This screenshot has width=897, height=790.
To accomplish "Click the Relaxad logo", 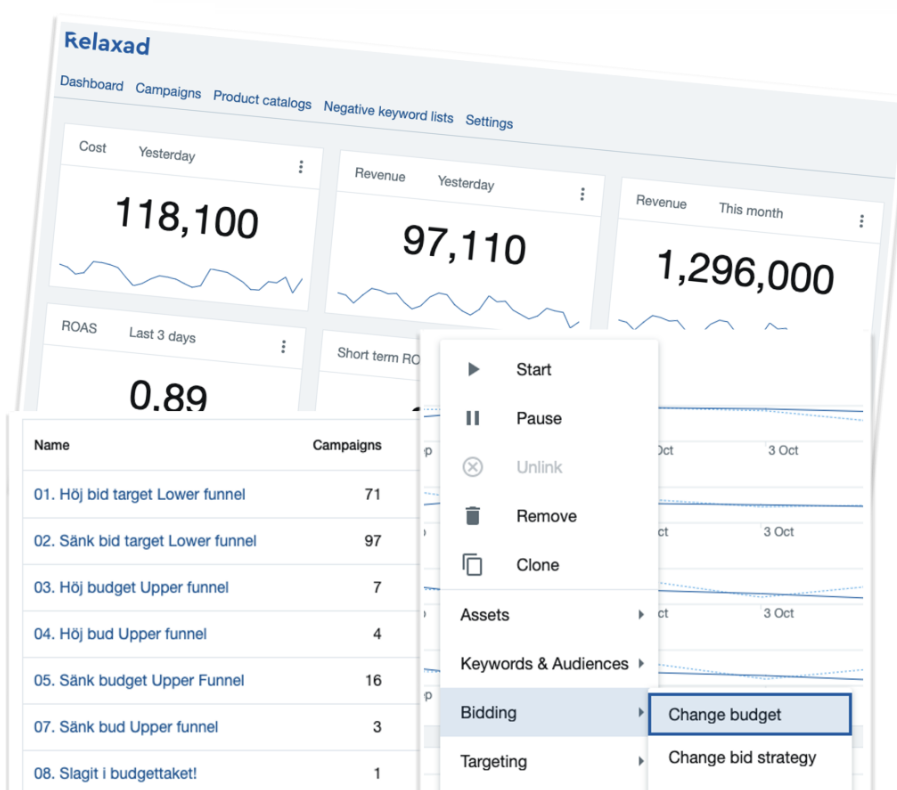I will (106, 44).
